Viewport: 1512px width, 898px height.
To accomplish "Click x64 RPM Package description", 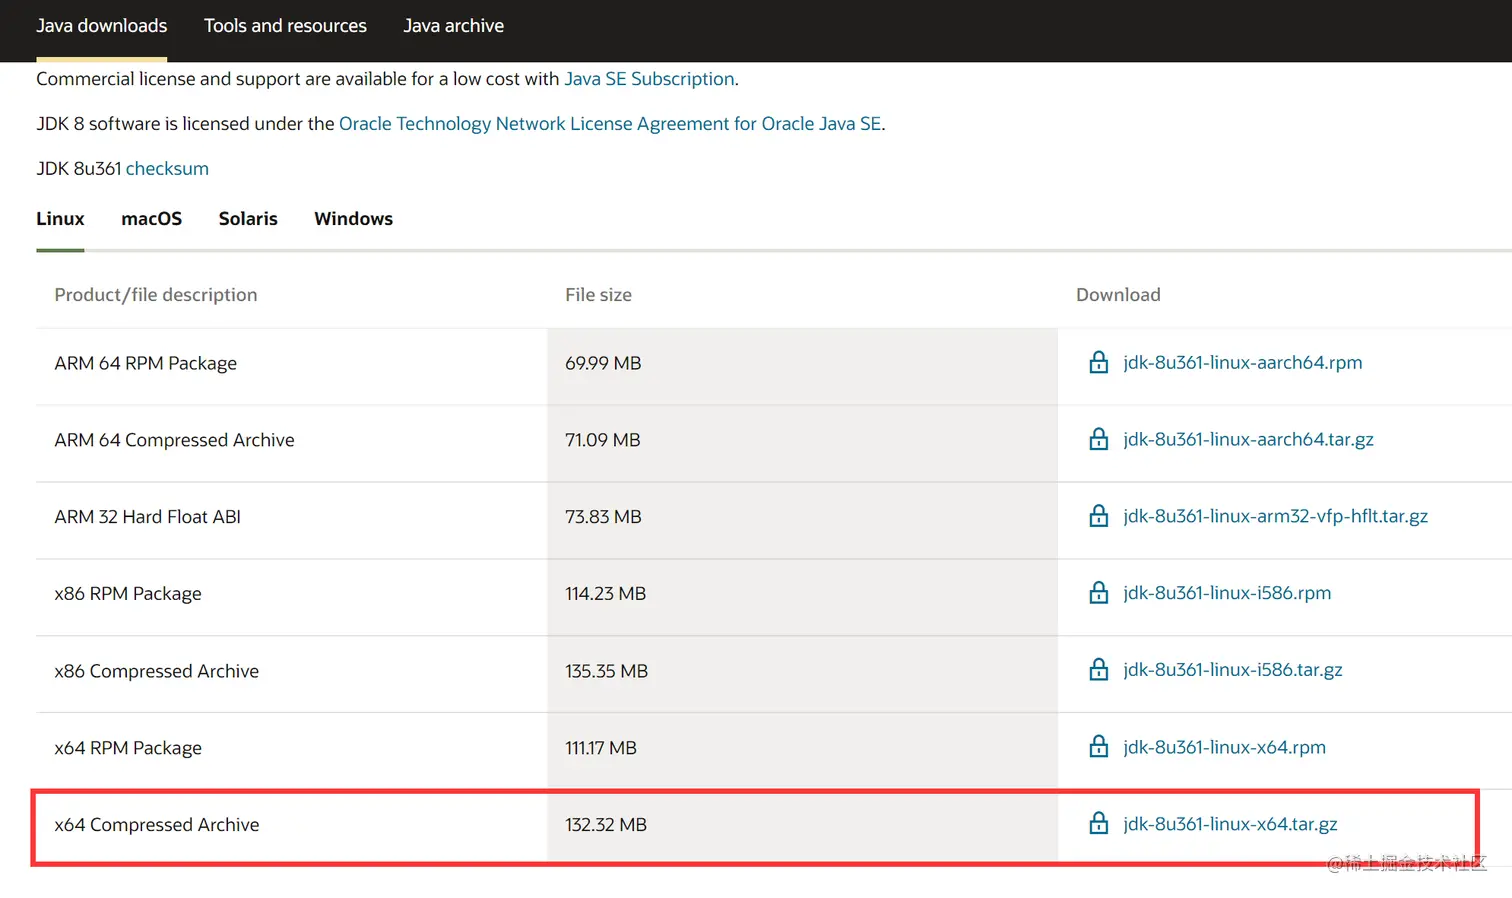I will click(x=128, y=748).
